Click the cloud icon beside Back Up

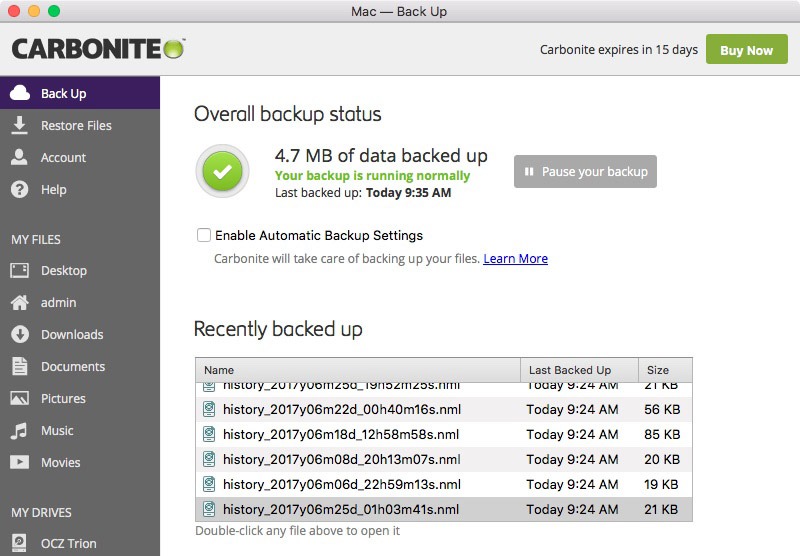[20, 93]
